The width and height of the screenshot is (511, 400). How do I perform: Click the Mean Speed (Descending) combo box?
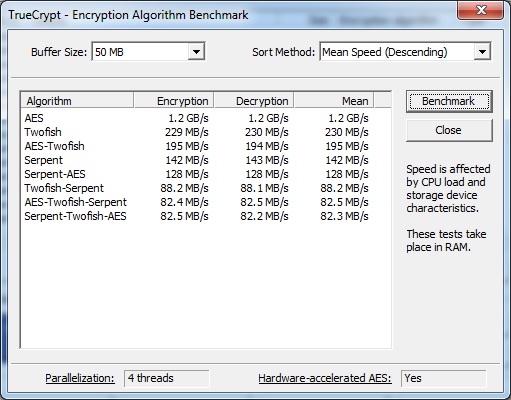(405, 52)
